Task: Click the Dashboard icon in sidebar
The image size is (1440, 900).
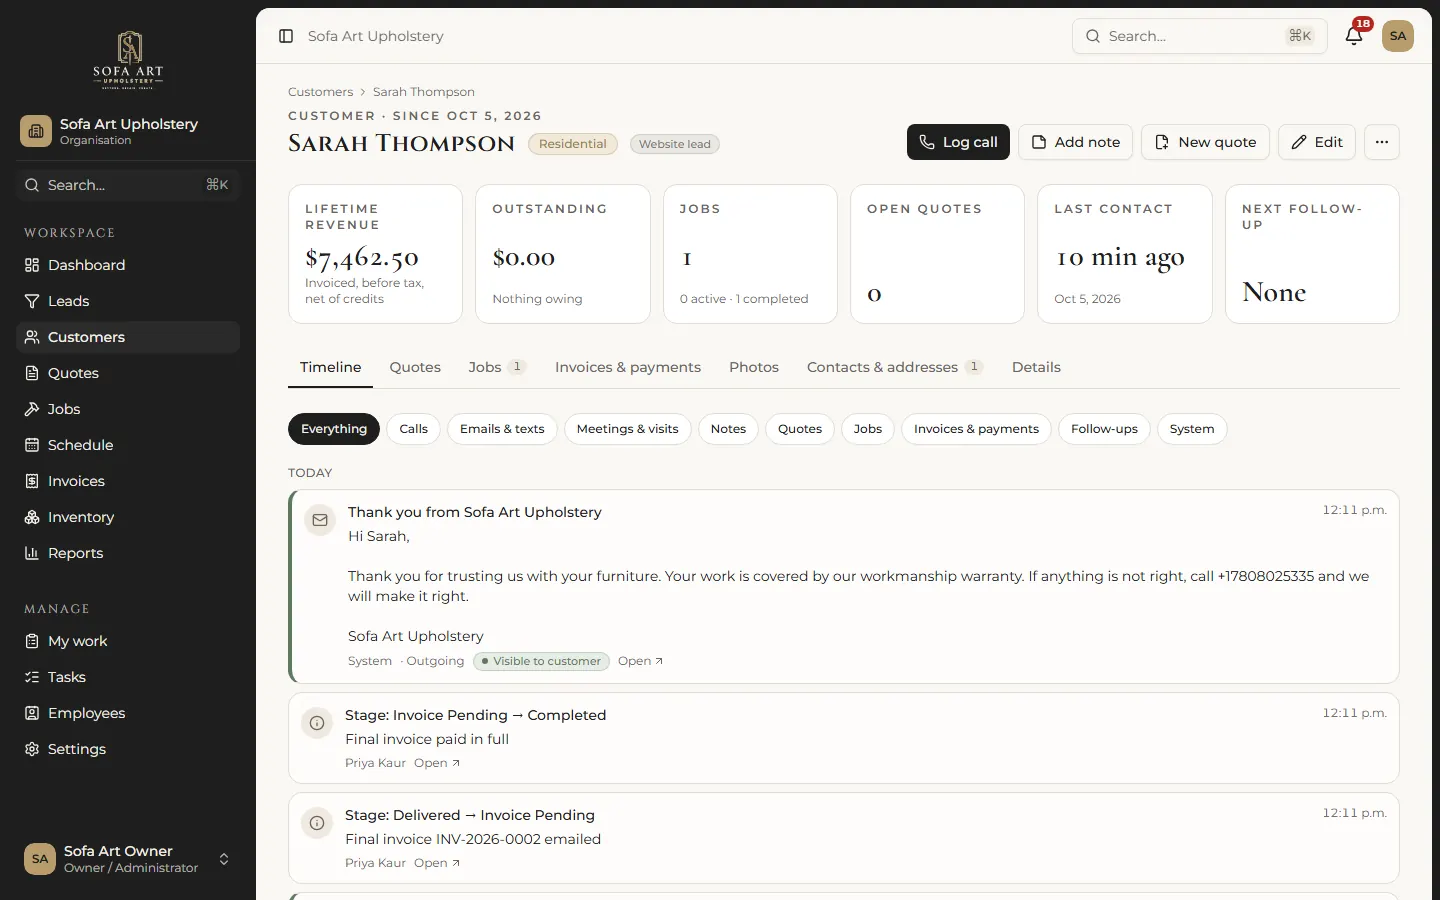Action: [x=32, y=265]
